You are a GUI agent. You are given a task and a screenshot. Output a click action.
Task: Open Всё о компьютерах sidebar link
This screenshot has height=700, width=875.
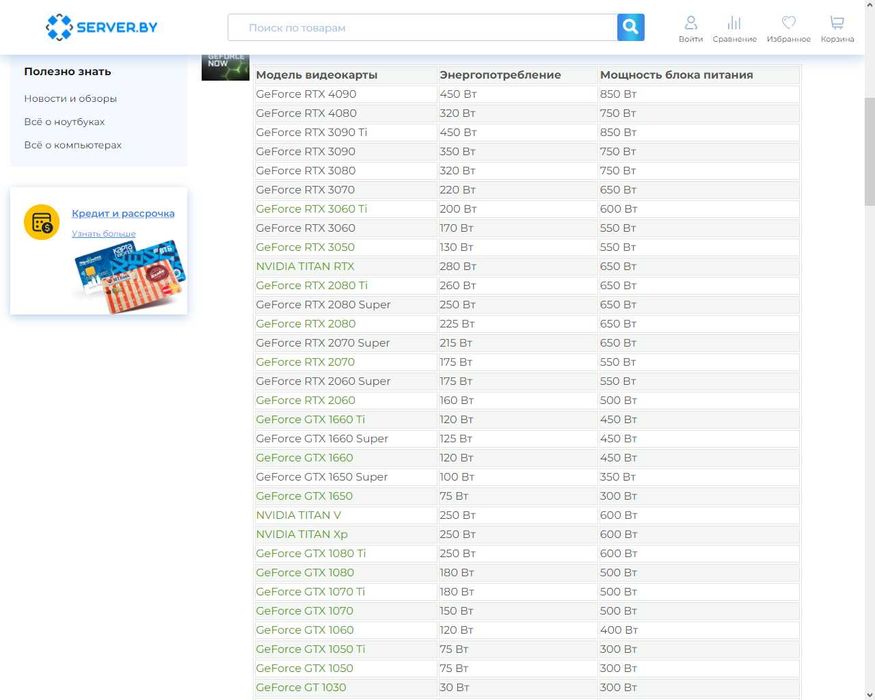point(73,145)
